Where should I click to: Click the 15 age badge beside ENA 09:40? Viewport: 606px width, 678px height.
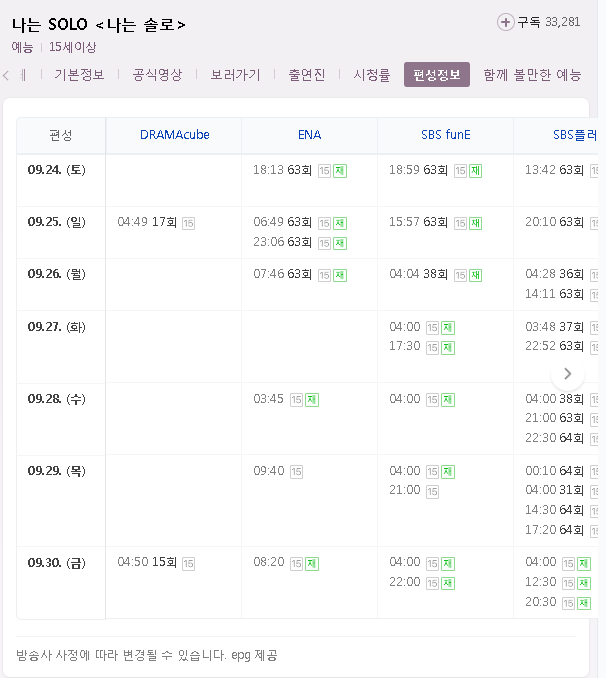coord(296,472)
